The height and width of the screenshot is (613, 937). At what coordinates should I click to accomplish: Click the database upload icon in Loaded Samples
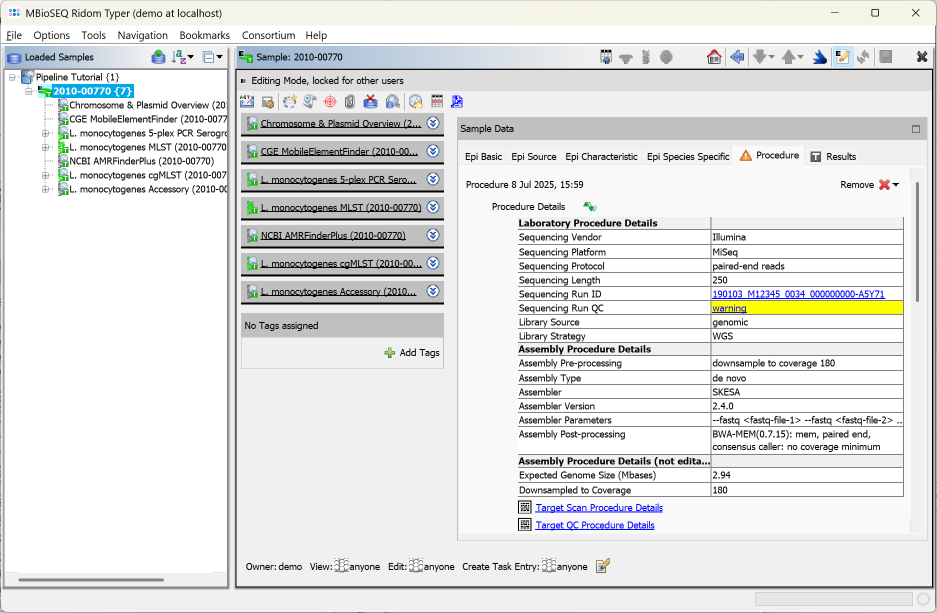158,57
